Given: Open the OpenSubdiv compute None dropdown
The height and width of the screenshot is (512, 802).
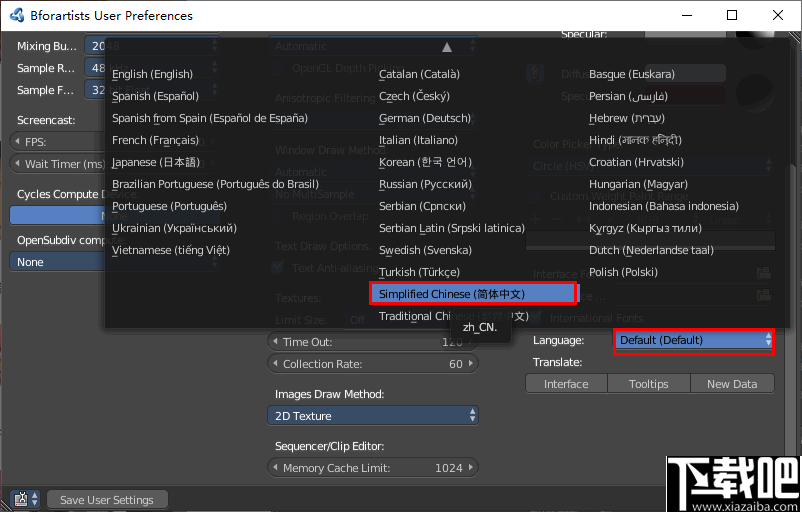Looking at the screenshot, I should coord(58,262).
